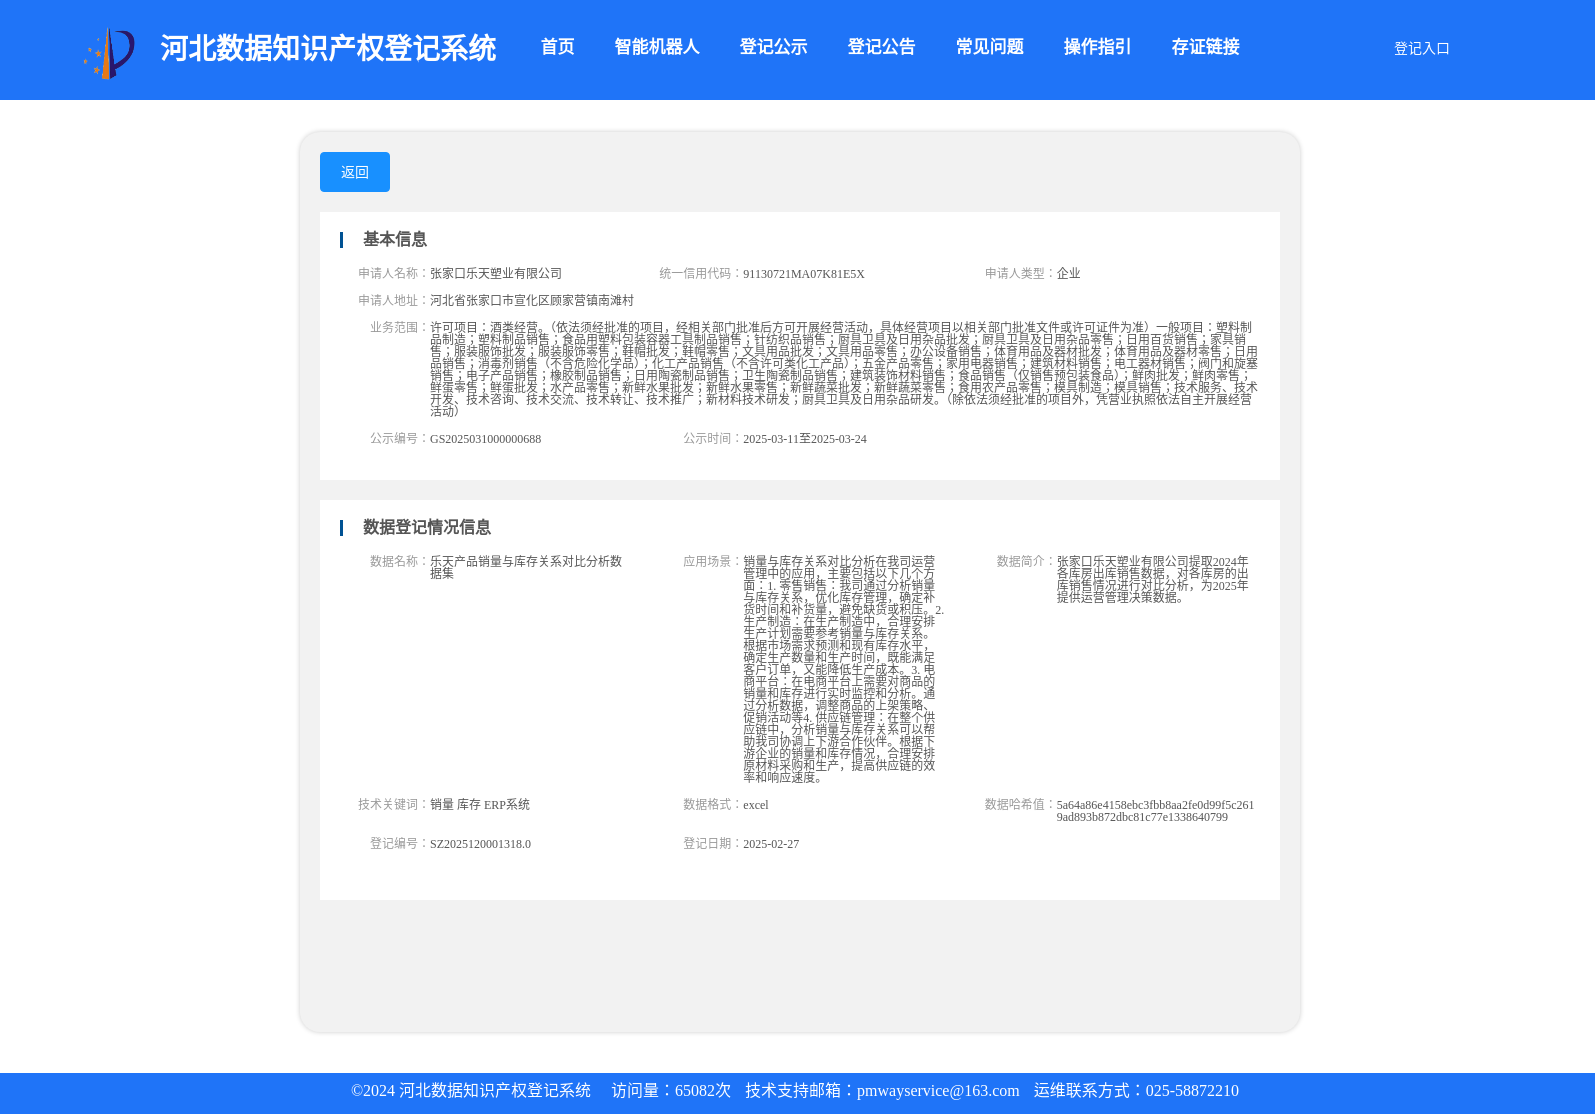
Task: Open the 首页 menu item
Action: [x=557, y=47]
